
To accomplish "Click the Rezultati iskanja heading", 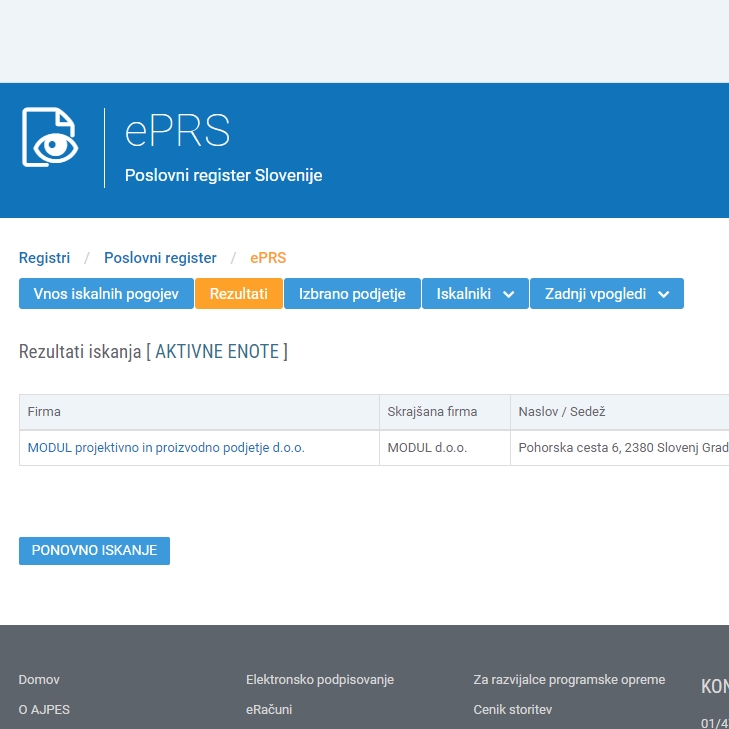I will tap(153, 351).
